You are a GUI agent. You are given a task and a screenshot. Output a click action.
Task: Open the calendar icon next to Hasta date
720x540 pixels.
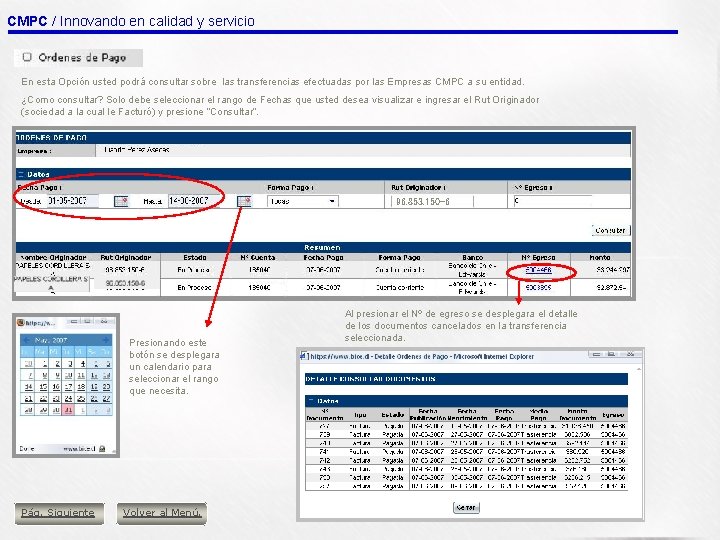pyautogui.click(x=244, y=201)
